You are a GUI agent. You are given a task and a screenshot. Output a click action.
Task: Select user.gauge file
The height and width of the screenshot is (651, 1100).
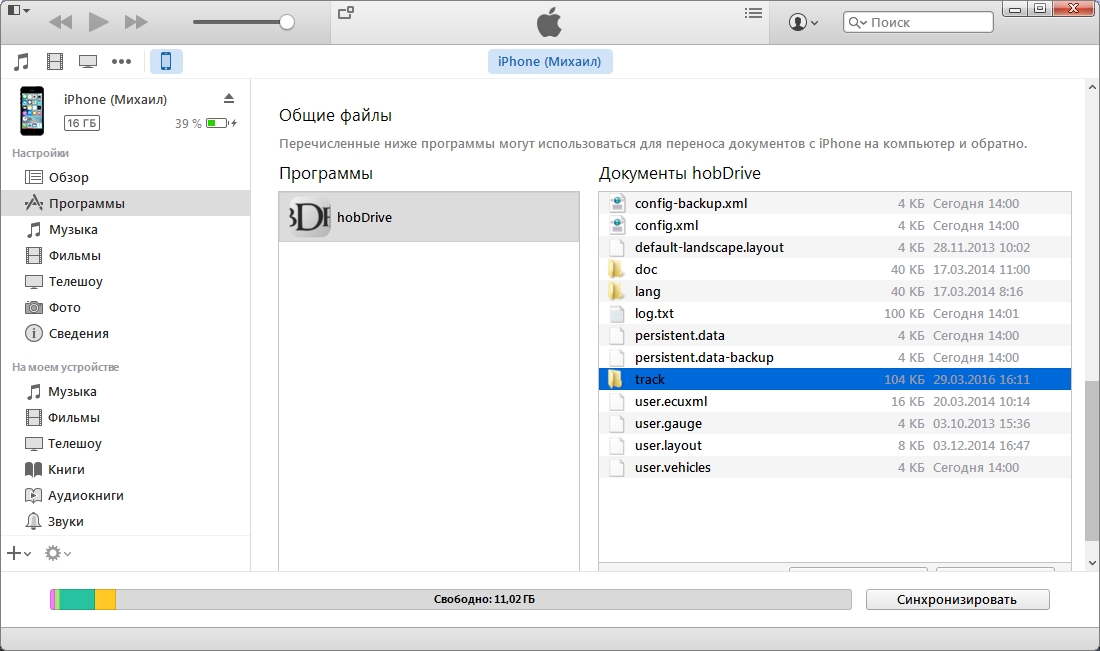tap(835, 423)
